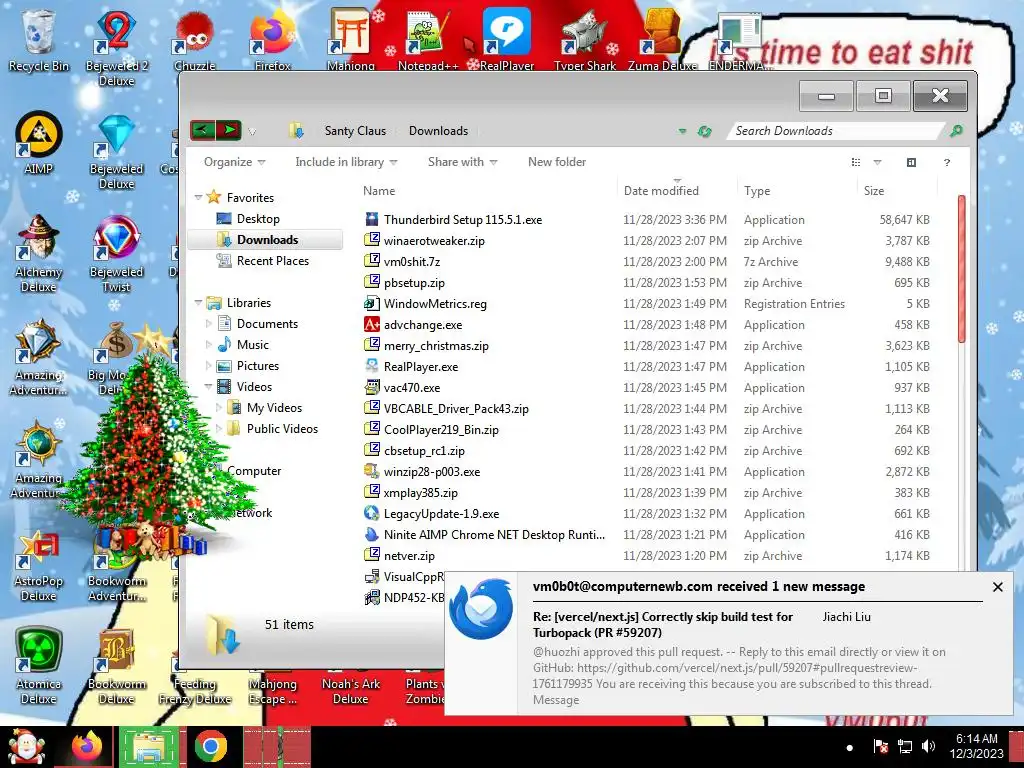Click the Santa start button
1024x768 pixels.
point(26,747)
